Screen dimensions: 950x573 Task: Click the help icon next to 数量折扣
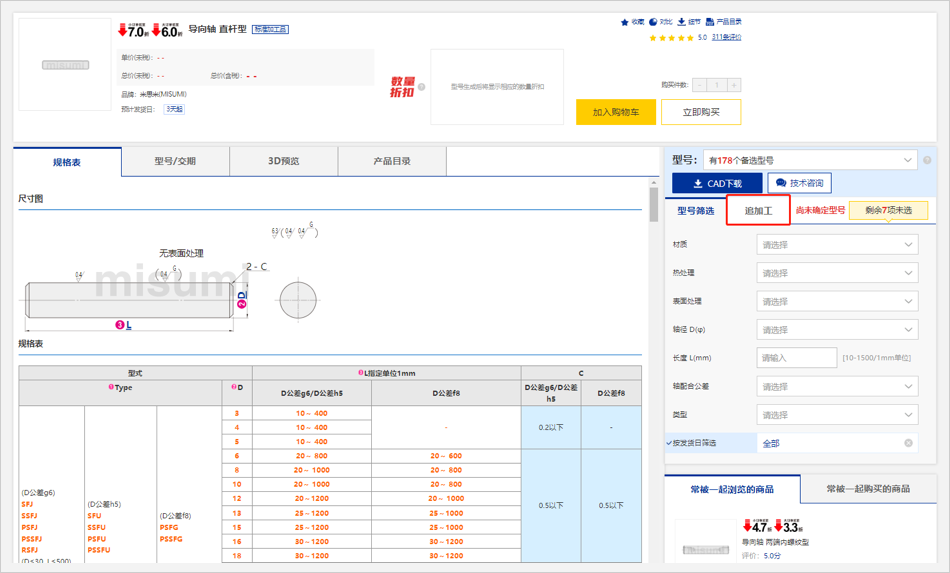[422, 87]
